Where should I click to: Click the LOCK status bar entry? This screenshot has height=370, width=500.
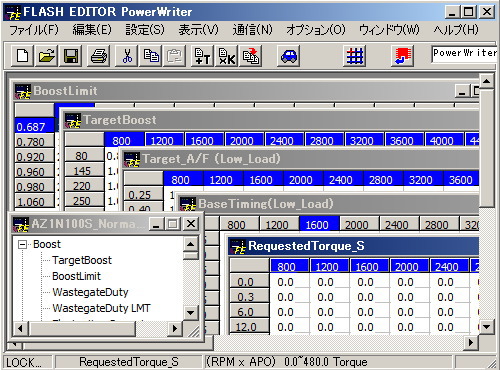[27, 362]
